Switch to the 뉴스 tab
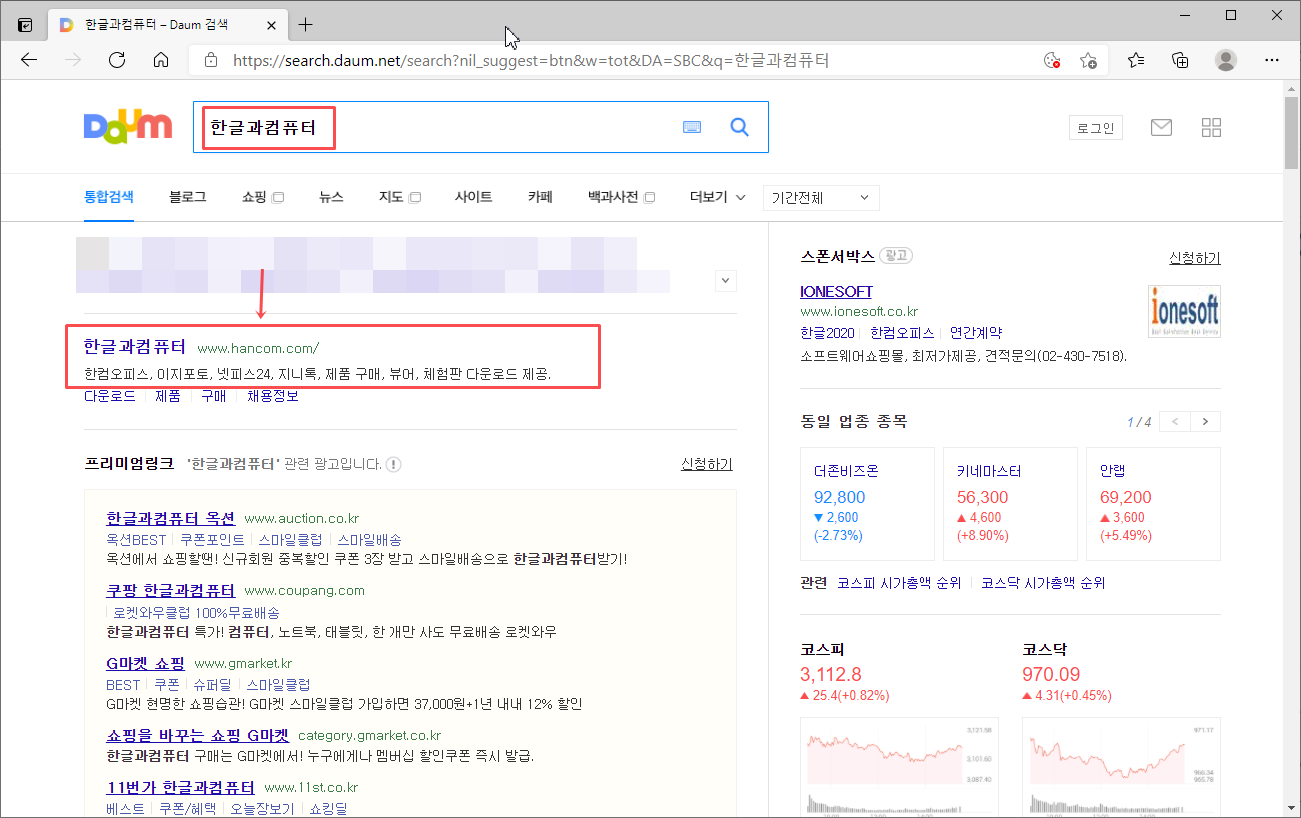1301x818 pixels. 331,197
